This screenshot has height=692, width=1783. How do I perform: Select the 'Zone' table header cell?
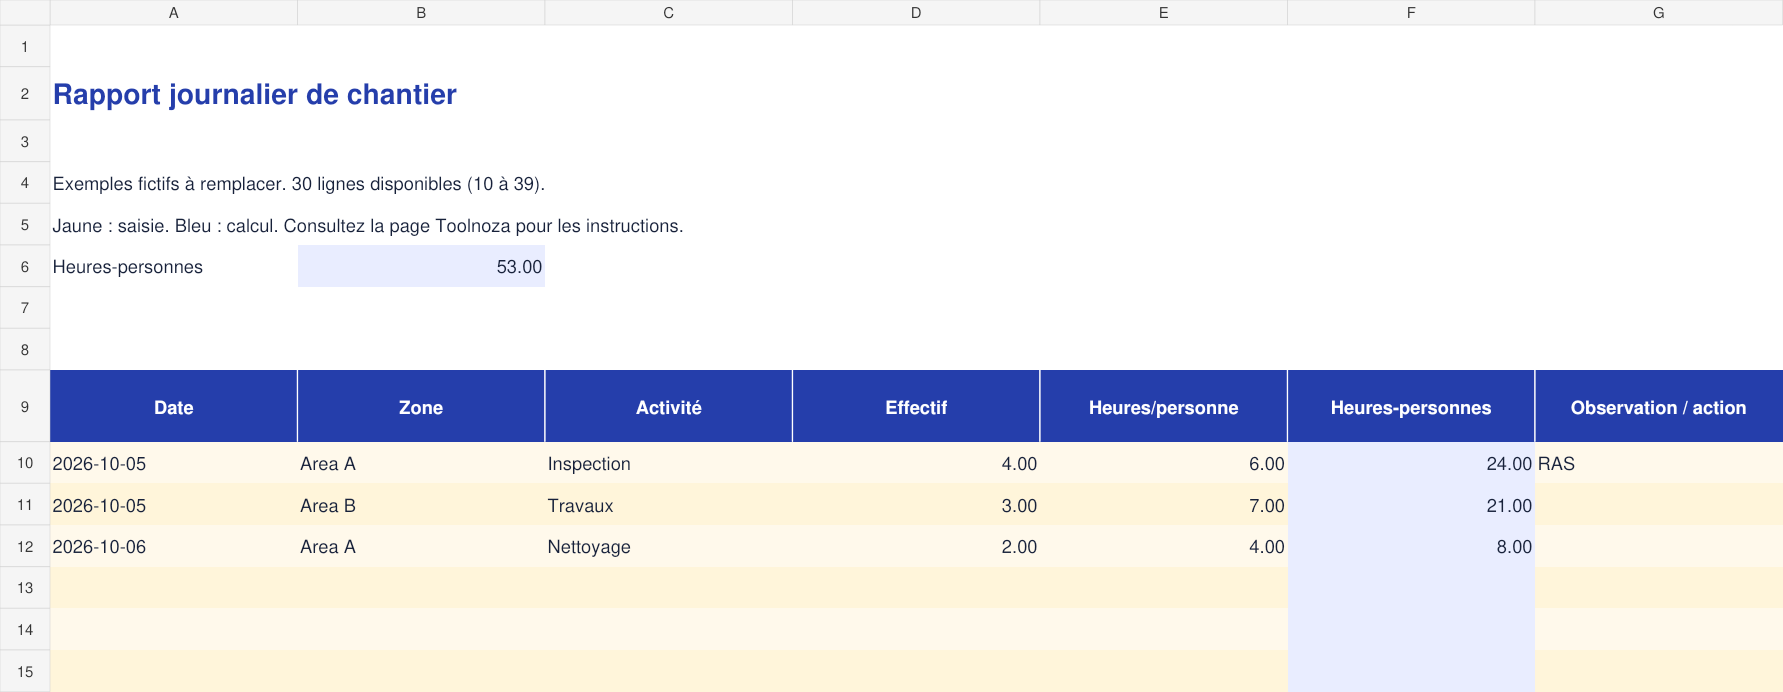point(421,407)
